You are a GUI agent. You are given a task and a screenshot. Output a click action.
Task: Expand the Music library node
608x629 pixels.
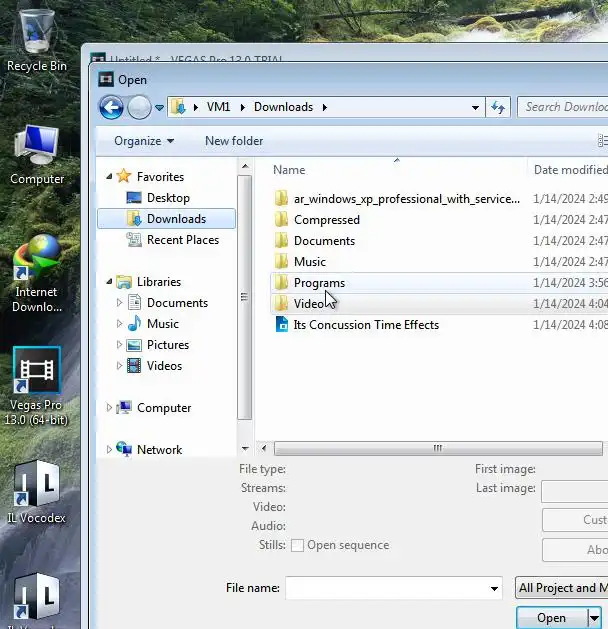coord(119,323)
